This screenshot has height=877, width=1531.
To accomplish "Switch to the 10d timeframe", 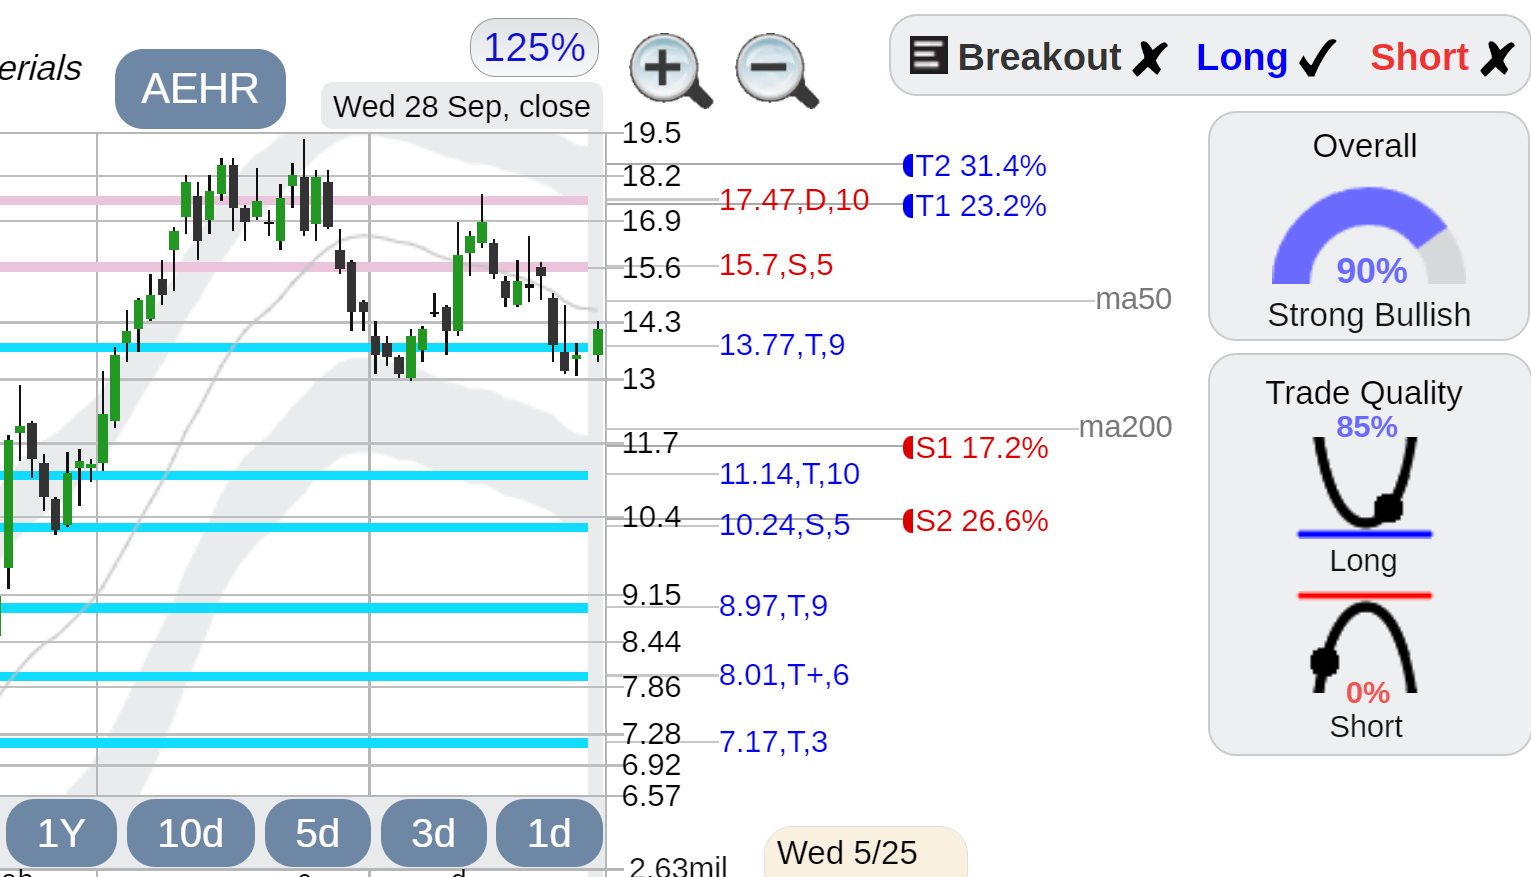I will click(x=191, y=833).
